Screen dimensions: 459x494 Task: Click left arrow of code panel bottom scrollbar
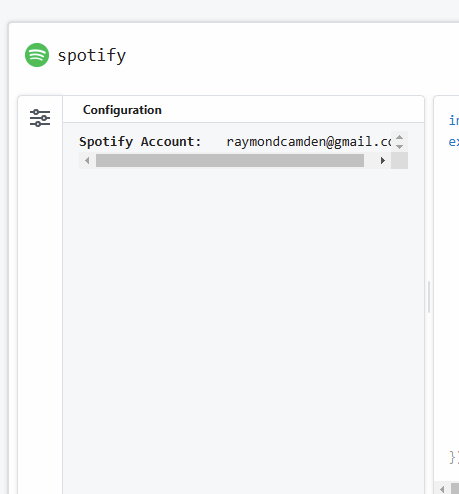click(x=442, y=489)
